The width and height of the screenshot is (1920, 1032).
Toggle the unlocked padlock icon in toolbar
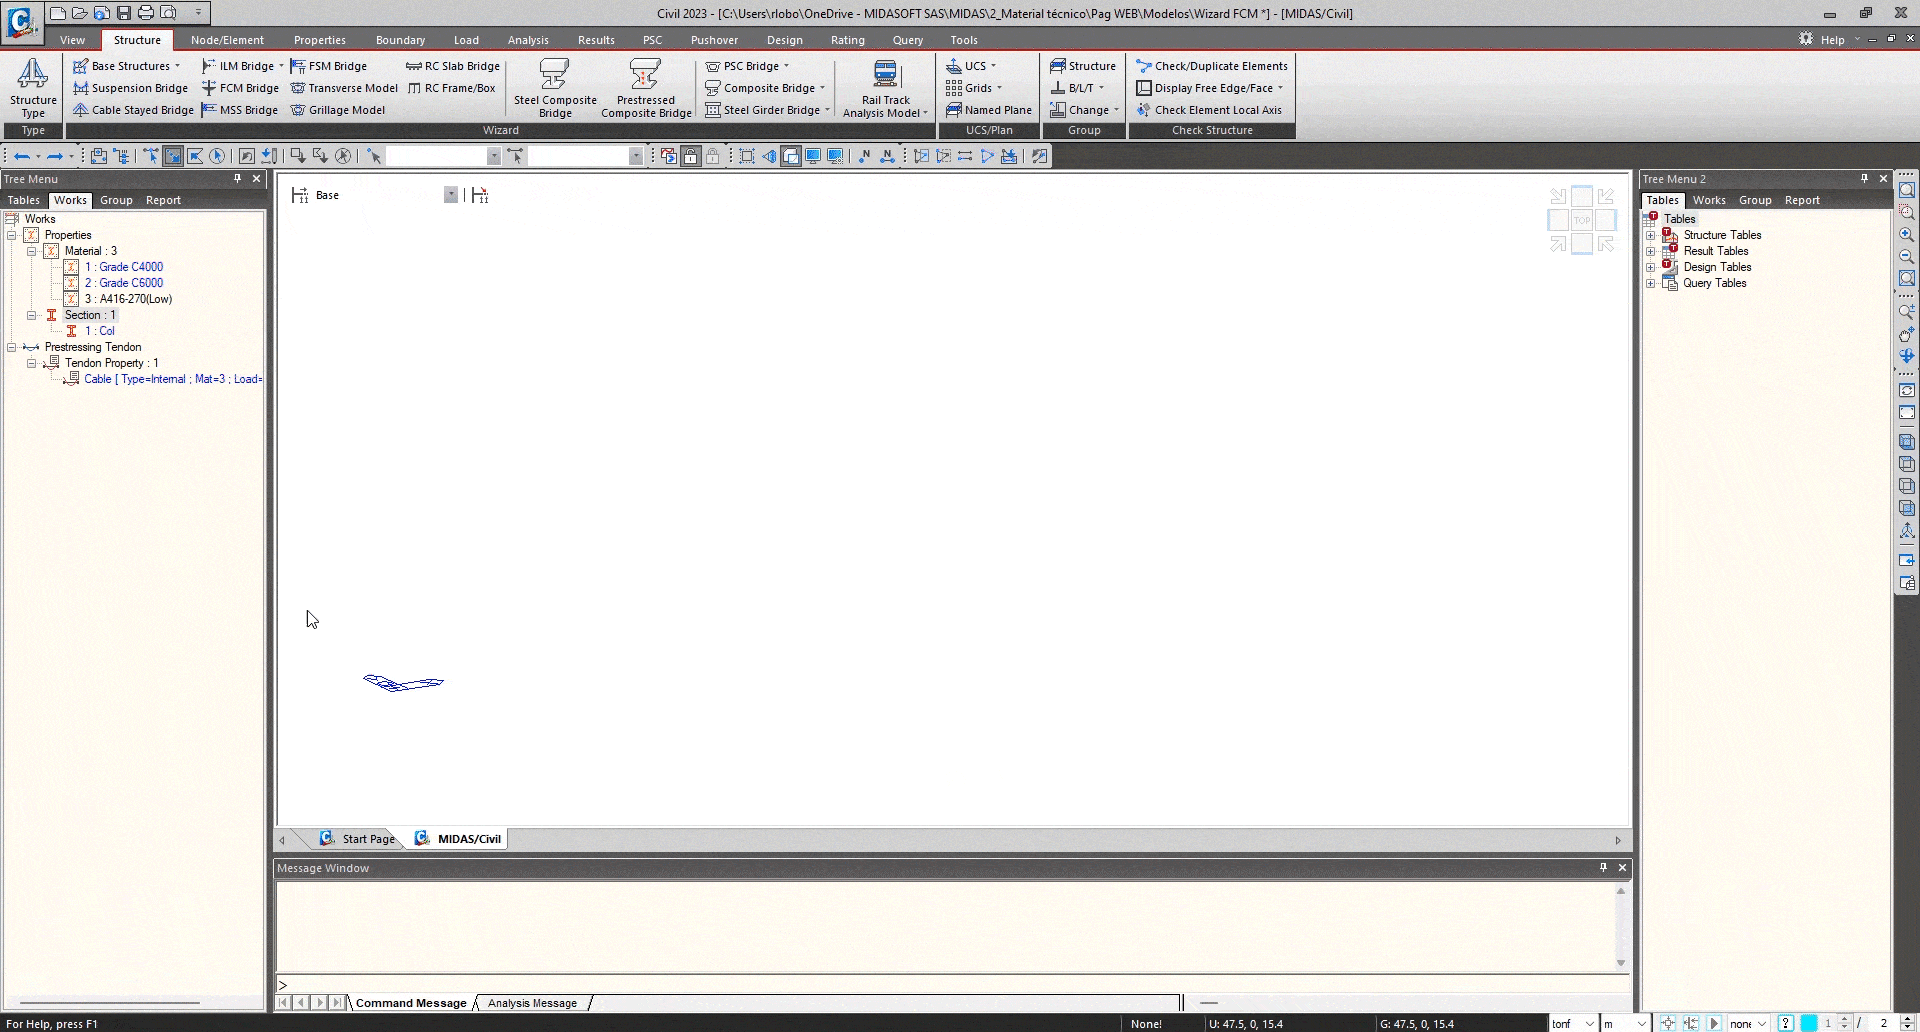click(691, 156)
